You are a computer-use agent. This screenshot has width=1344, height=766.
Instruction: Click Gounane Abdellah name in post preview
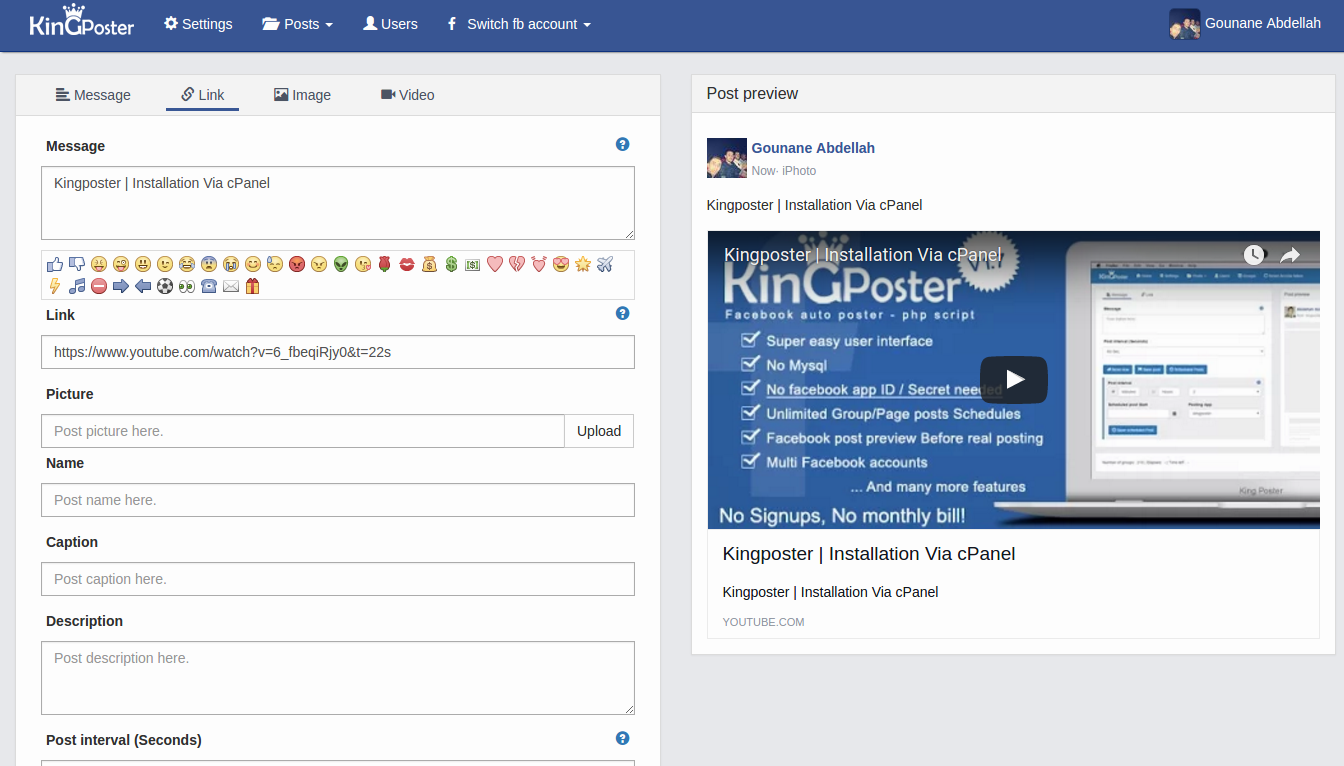point(813,148)
